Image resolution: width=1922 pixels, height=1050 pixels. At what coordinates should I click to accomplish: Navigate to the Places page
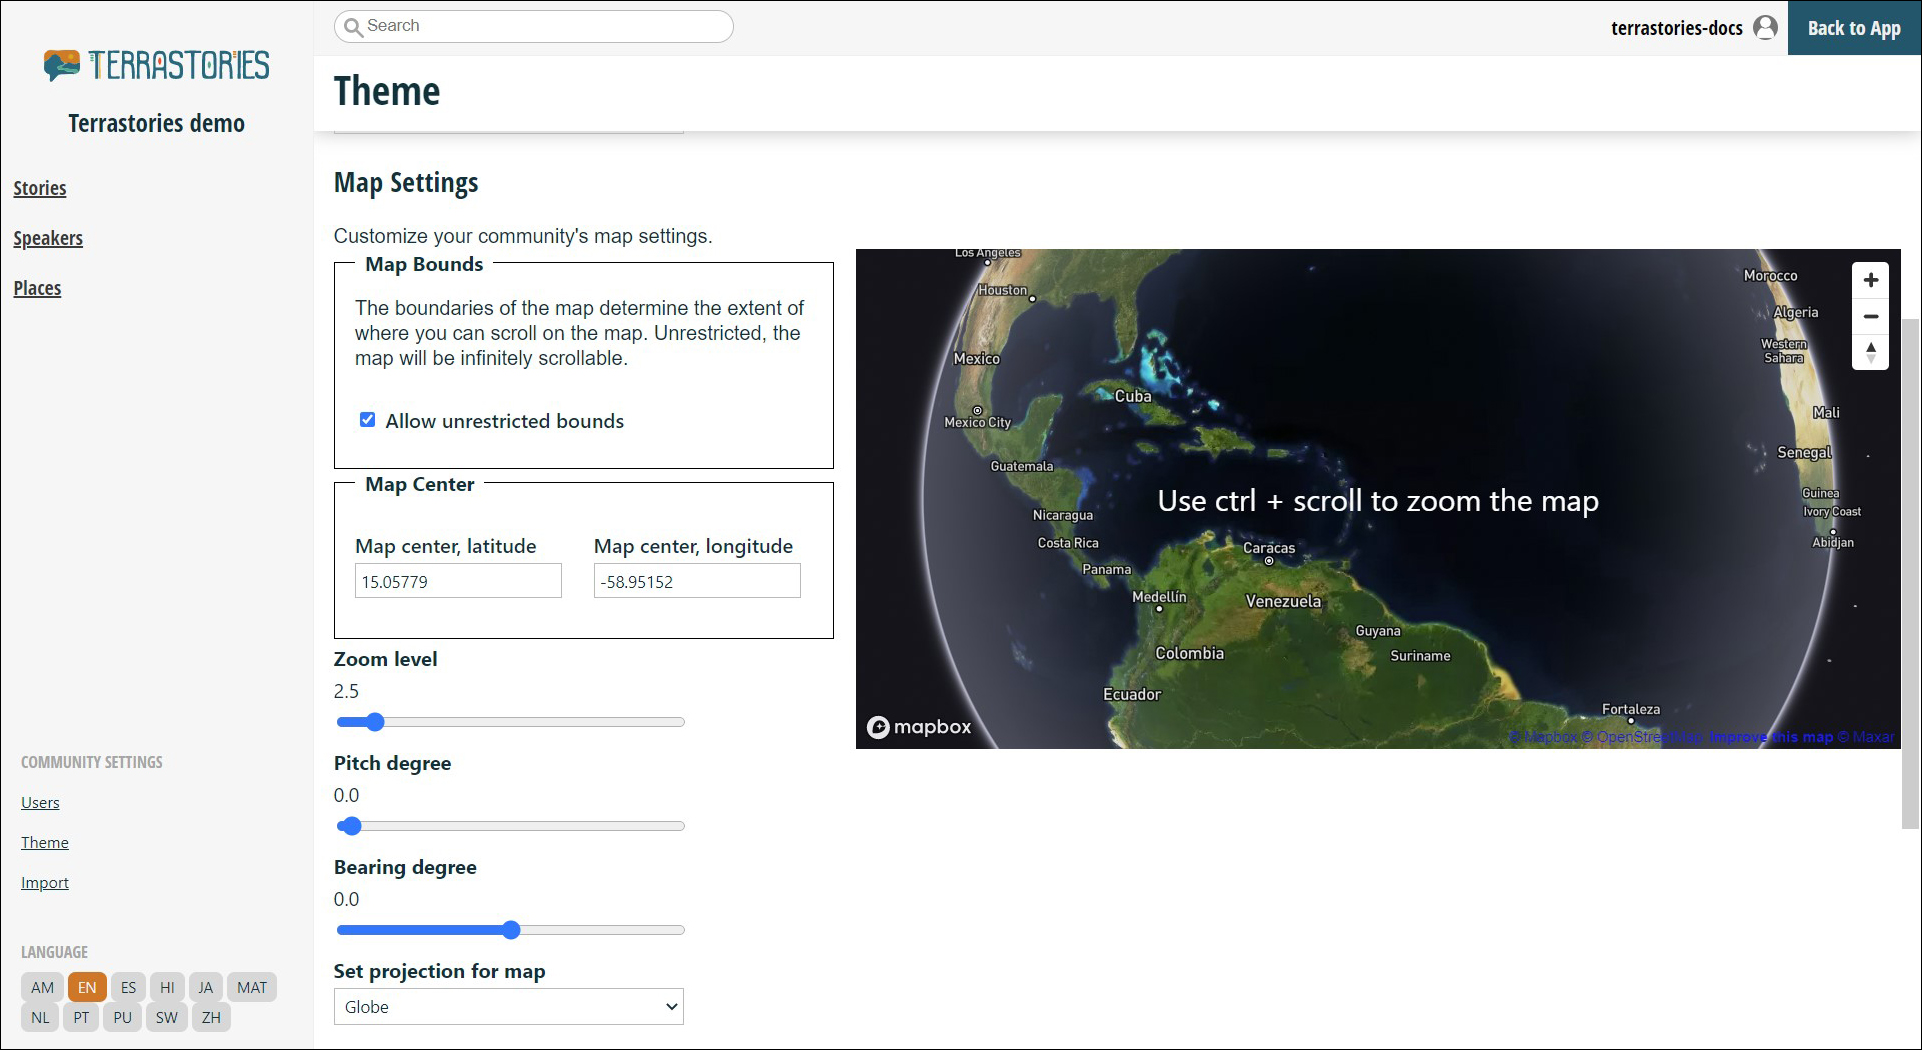click(x=37, y=288)
